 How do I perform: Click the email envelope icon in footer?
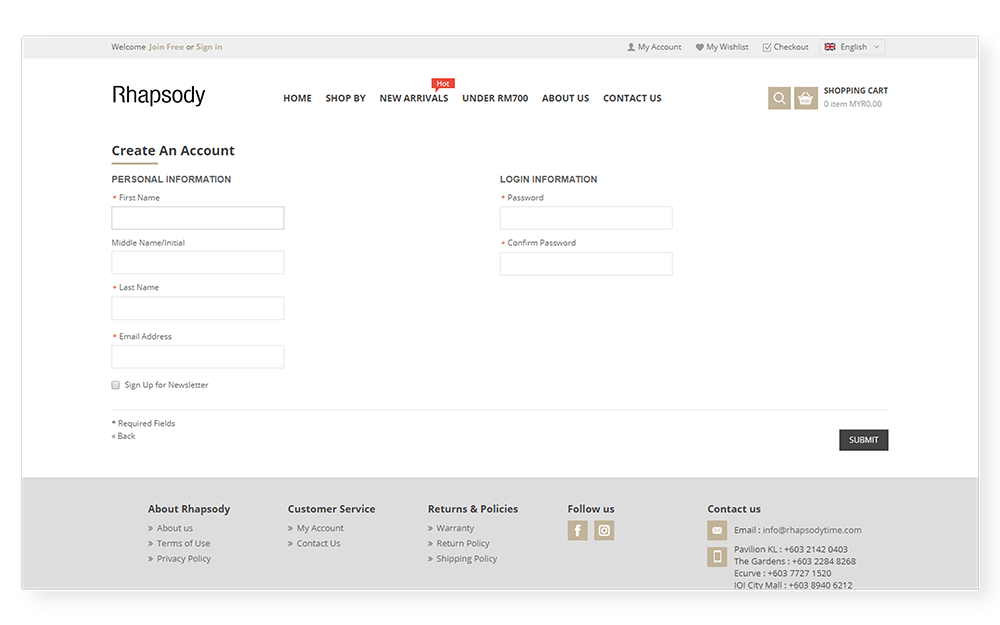click(x=717, y=530)
